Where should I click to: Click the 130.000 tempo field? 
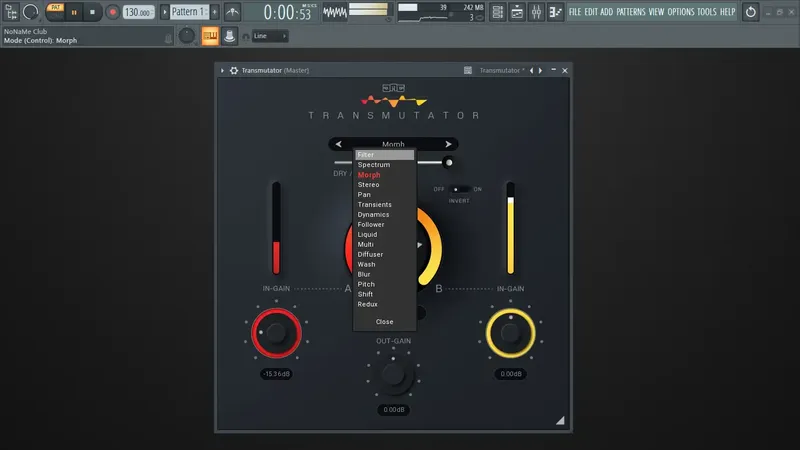tap(139, 12)
